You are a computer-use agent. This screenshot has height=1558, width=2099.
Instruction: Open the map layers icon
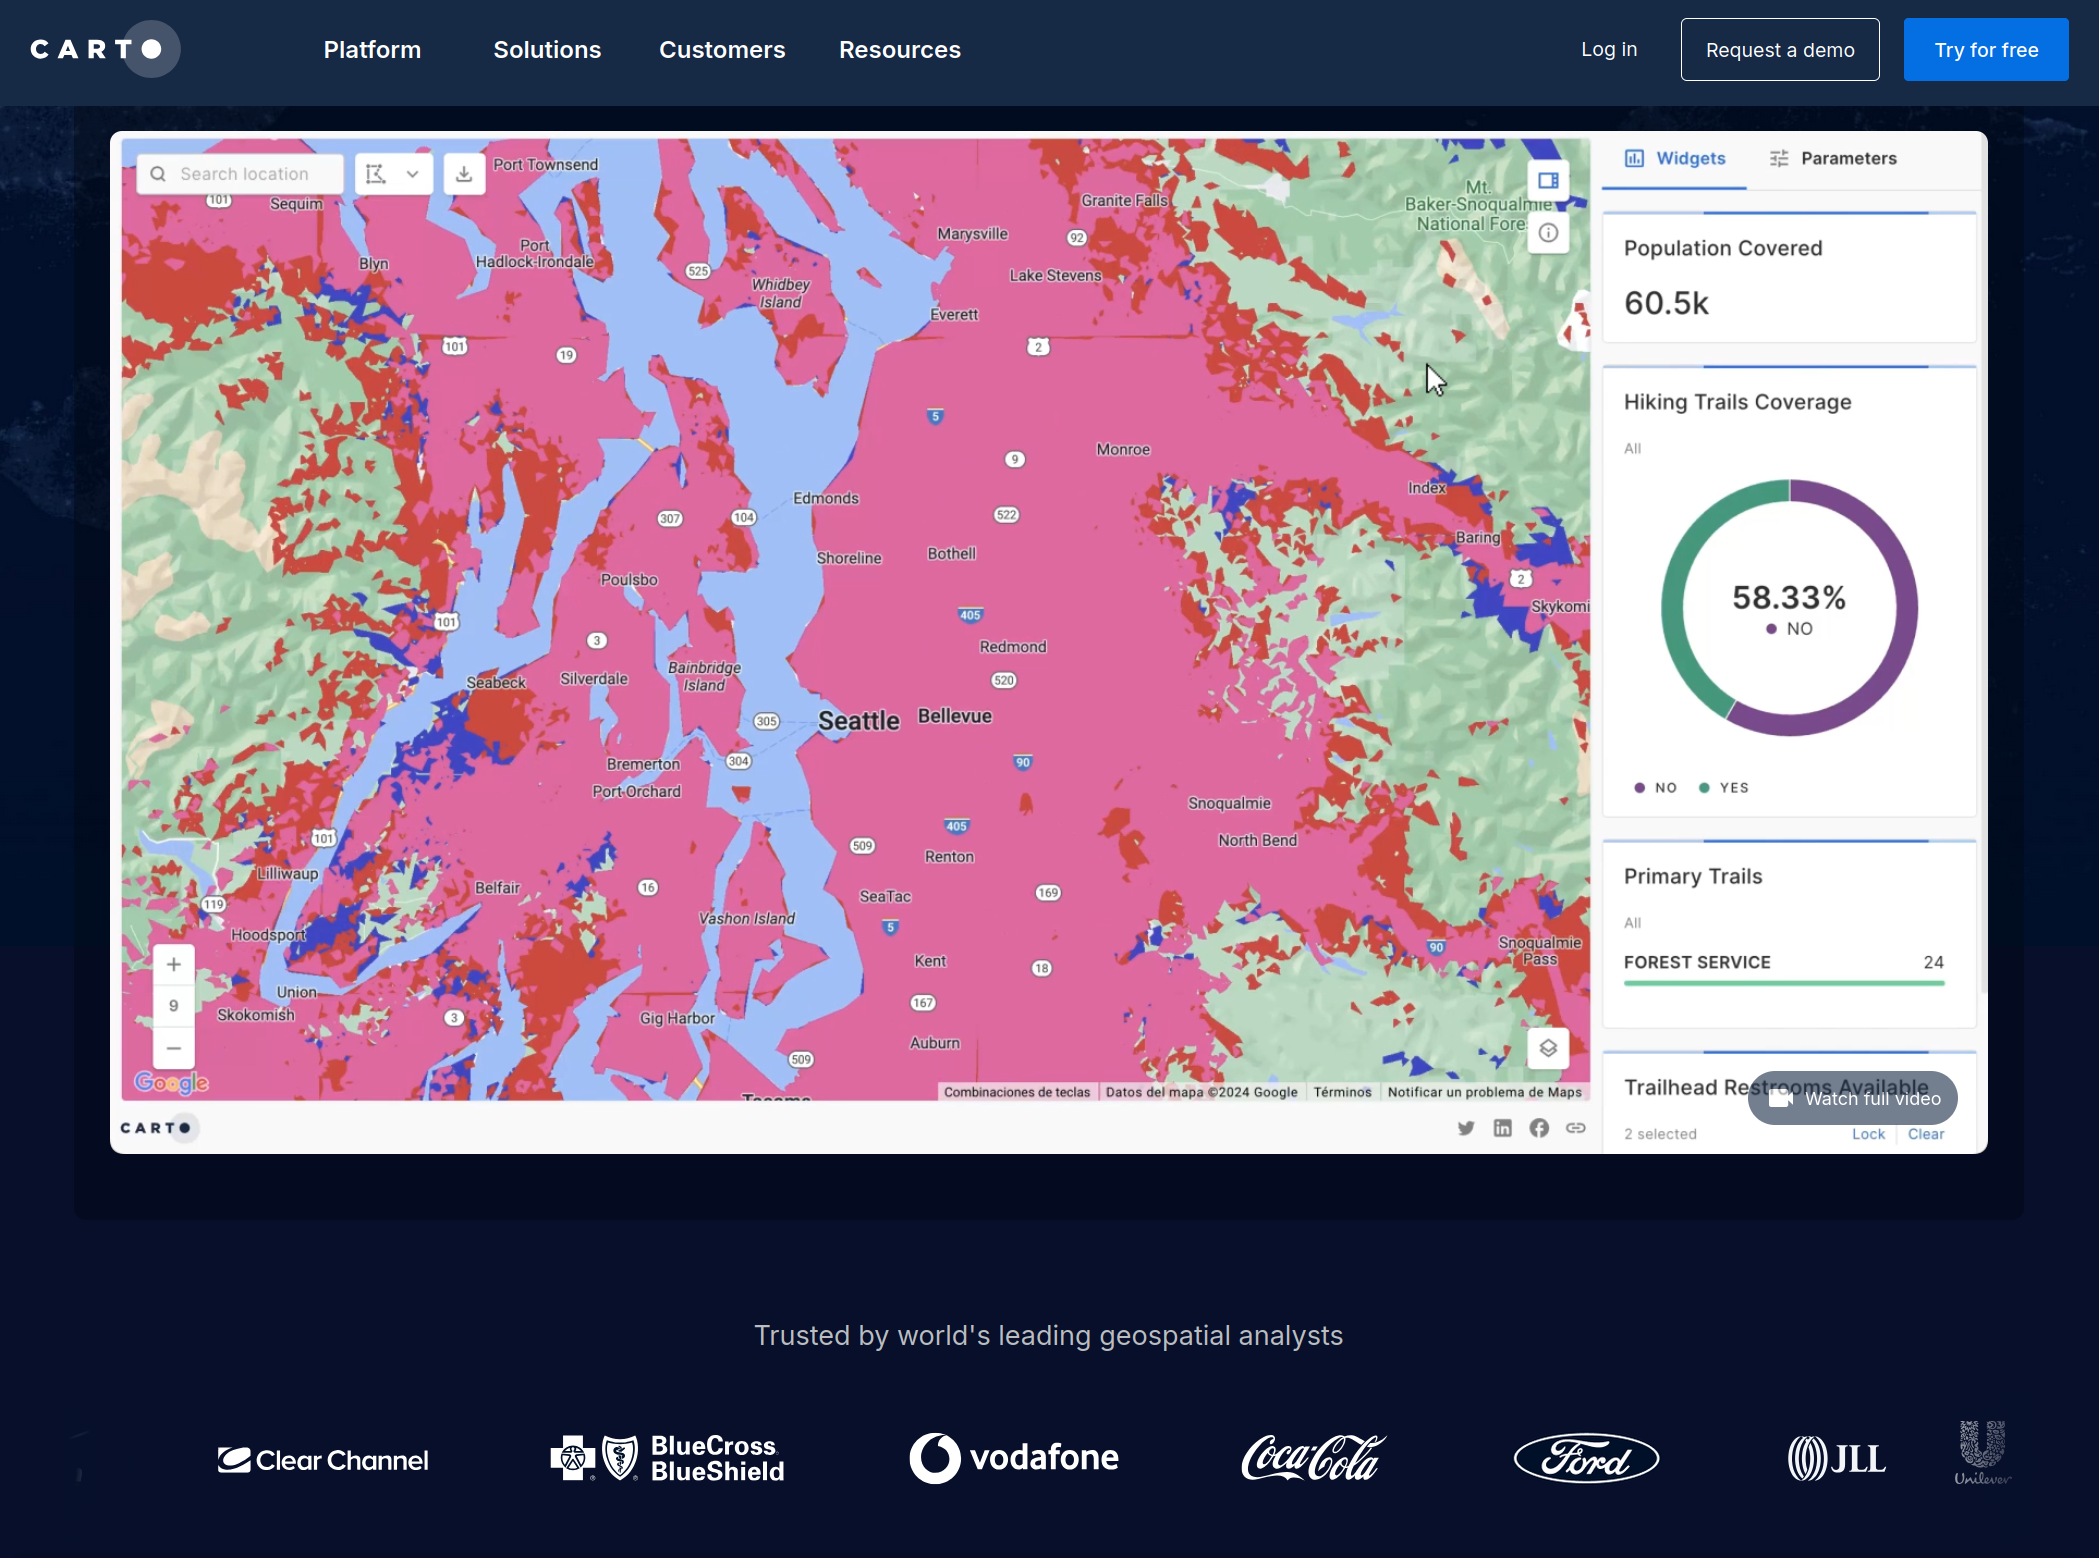point(1548,1048)
